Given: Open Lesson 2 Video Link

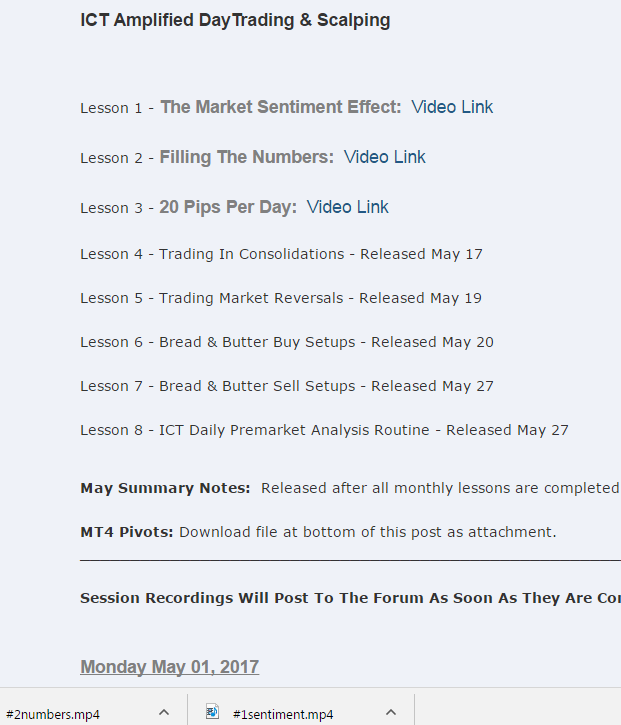Looking at the screenshot, I should click(x=385, y=157).
